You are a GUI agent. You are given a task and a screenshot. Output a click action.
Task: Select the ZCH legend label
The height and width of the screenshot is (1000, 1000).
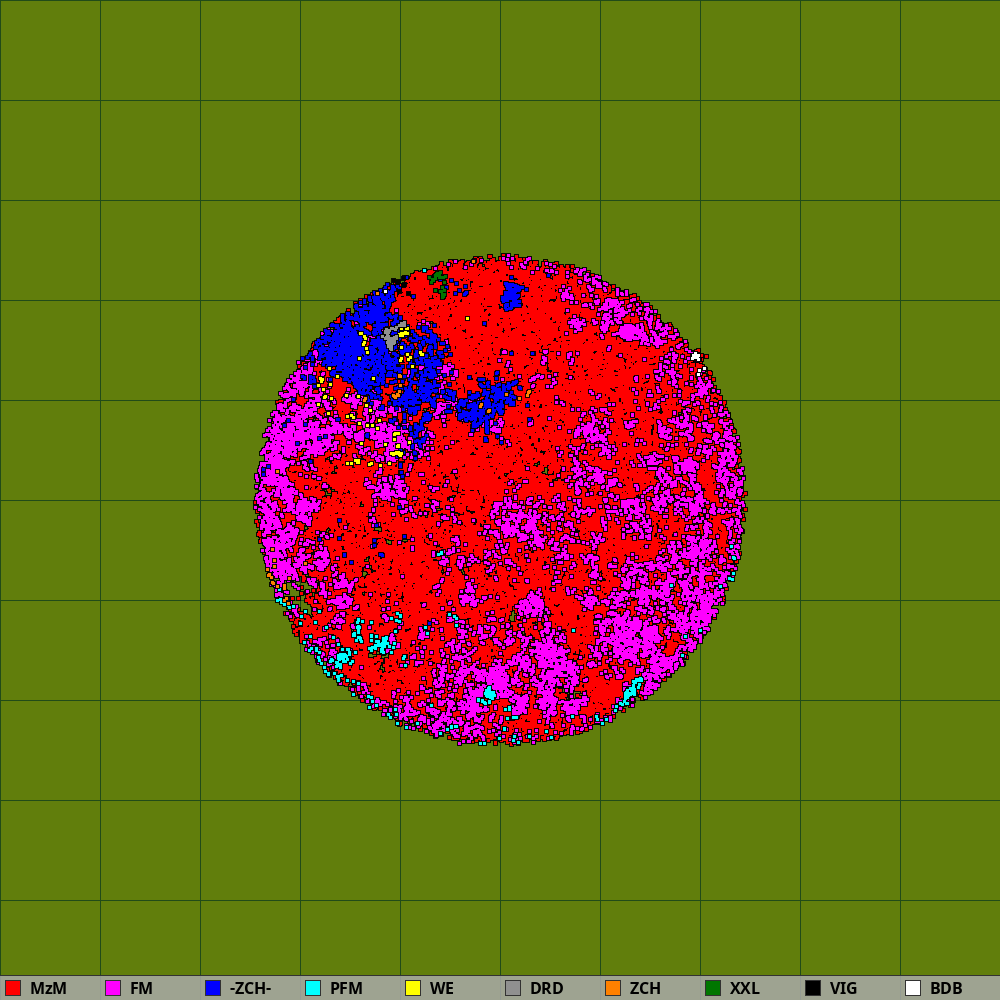point(645,989)
